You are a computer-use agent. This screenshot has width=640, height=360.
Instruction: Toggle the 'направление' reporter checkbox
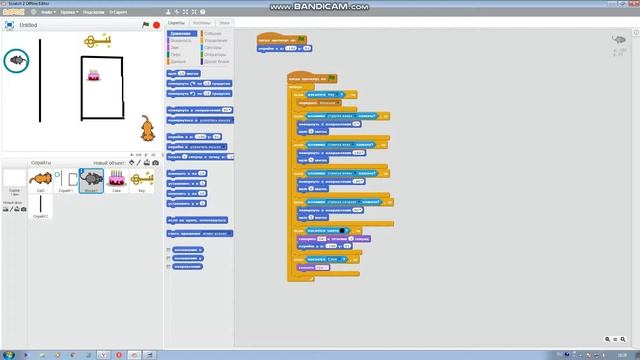168,267
